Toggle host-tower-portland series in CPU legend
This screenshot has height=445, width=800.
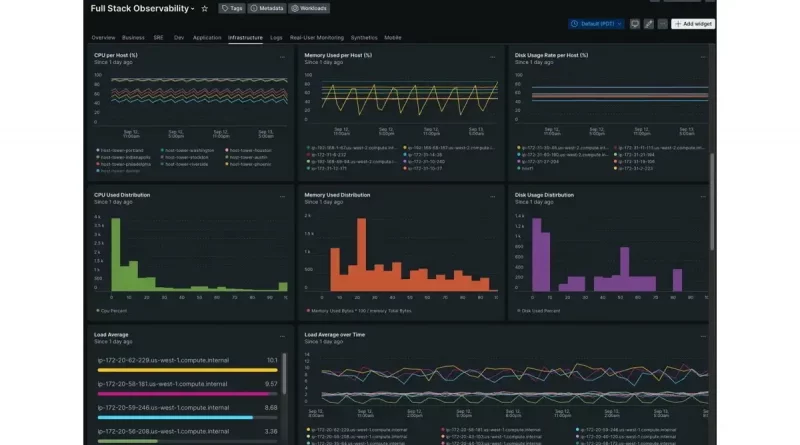tap(120, 151)
